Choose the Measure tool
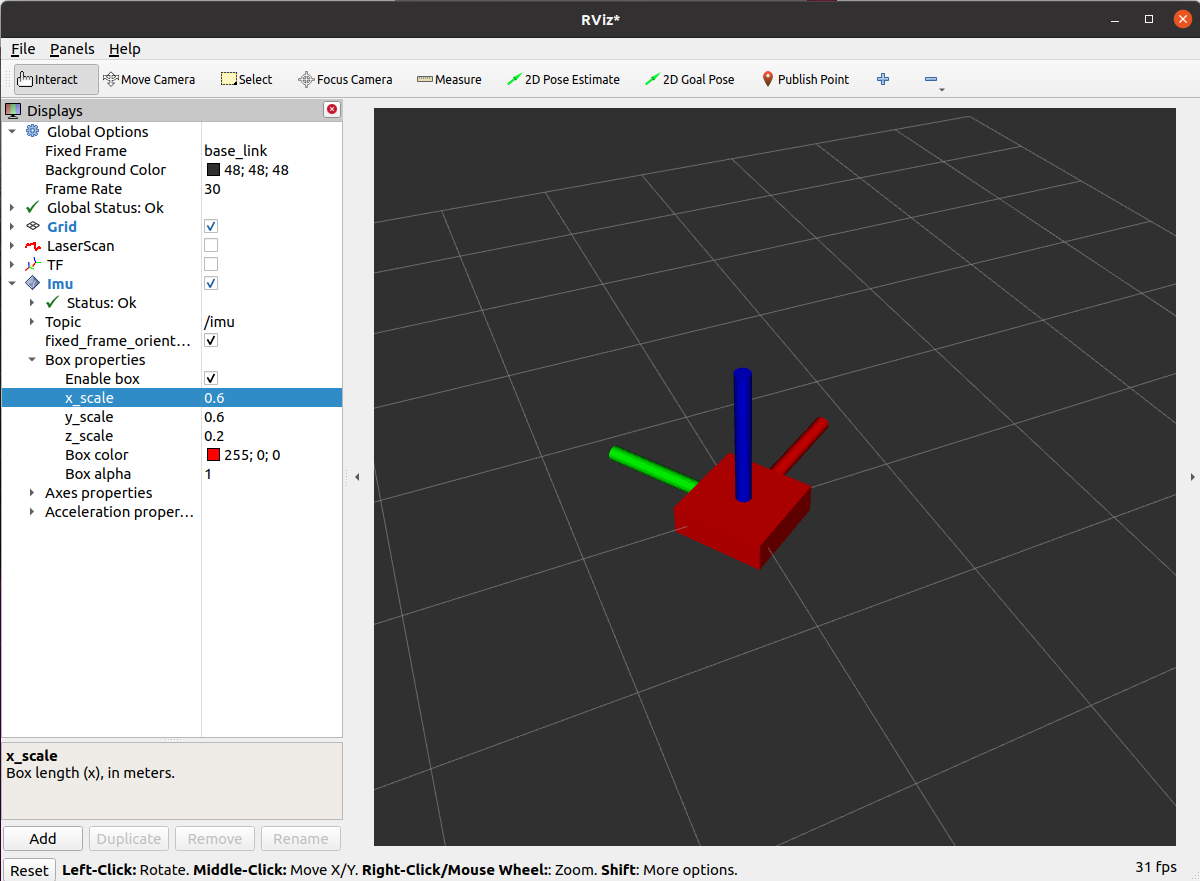1200x881 pixels. click(x=449, y=80)
